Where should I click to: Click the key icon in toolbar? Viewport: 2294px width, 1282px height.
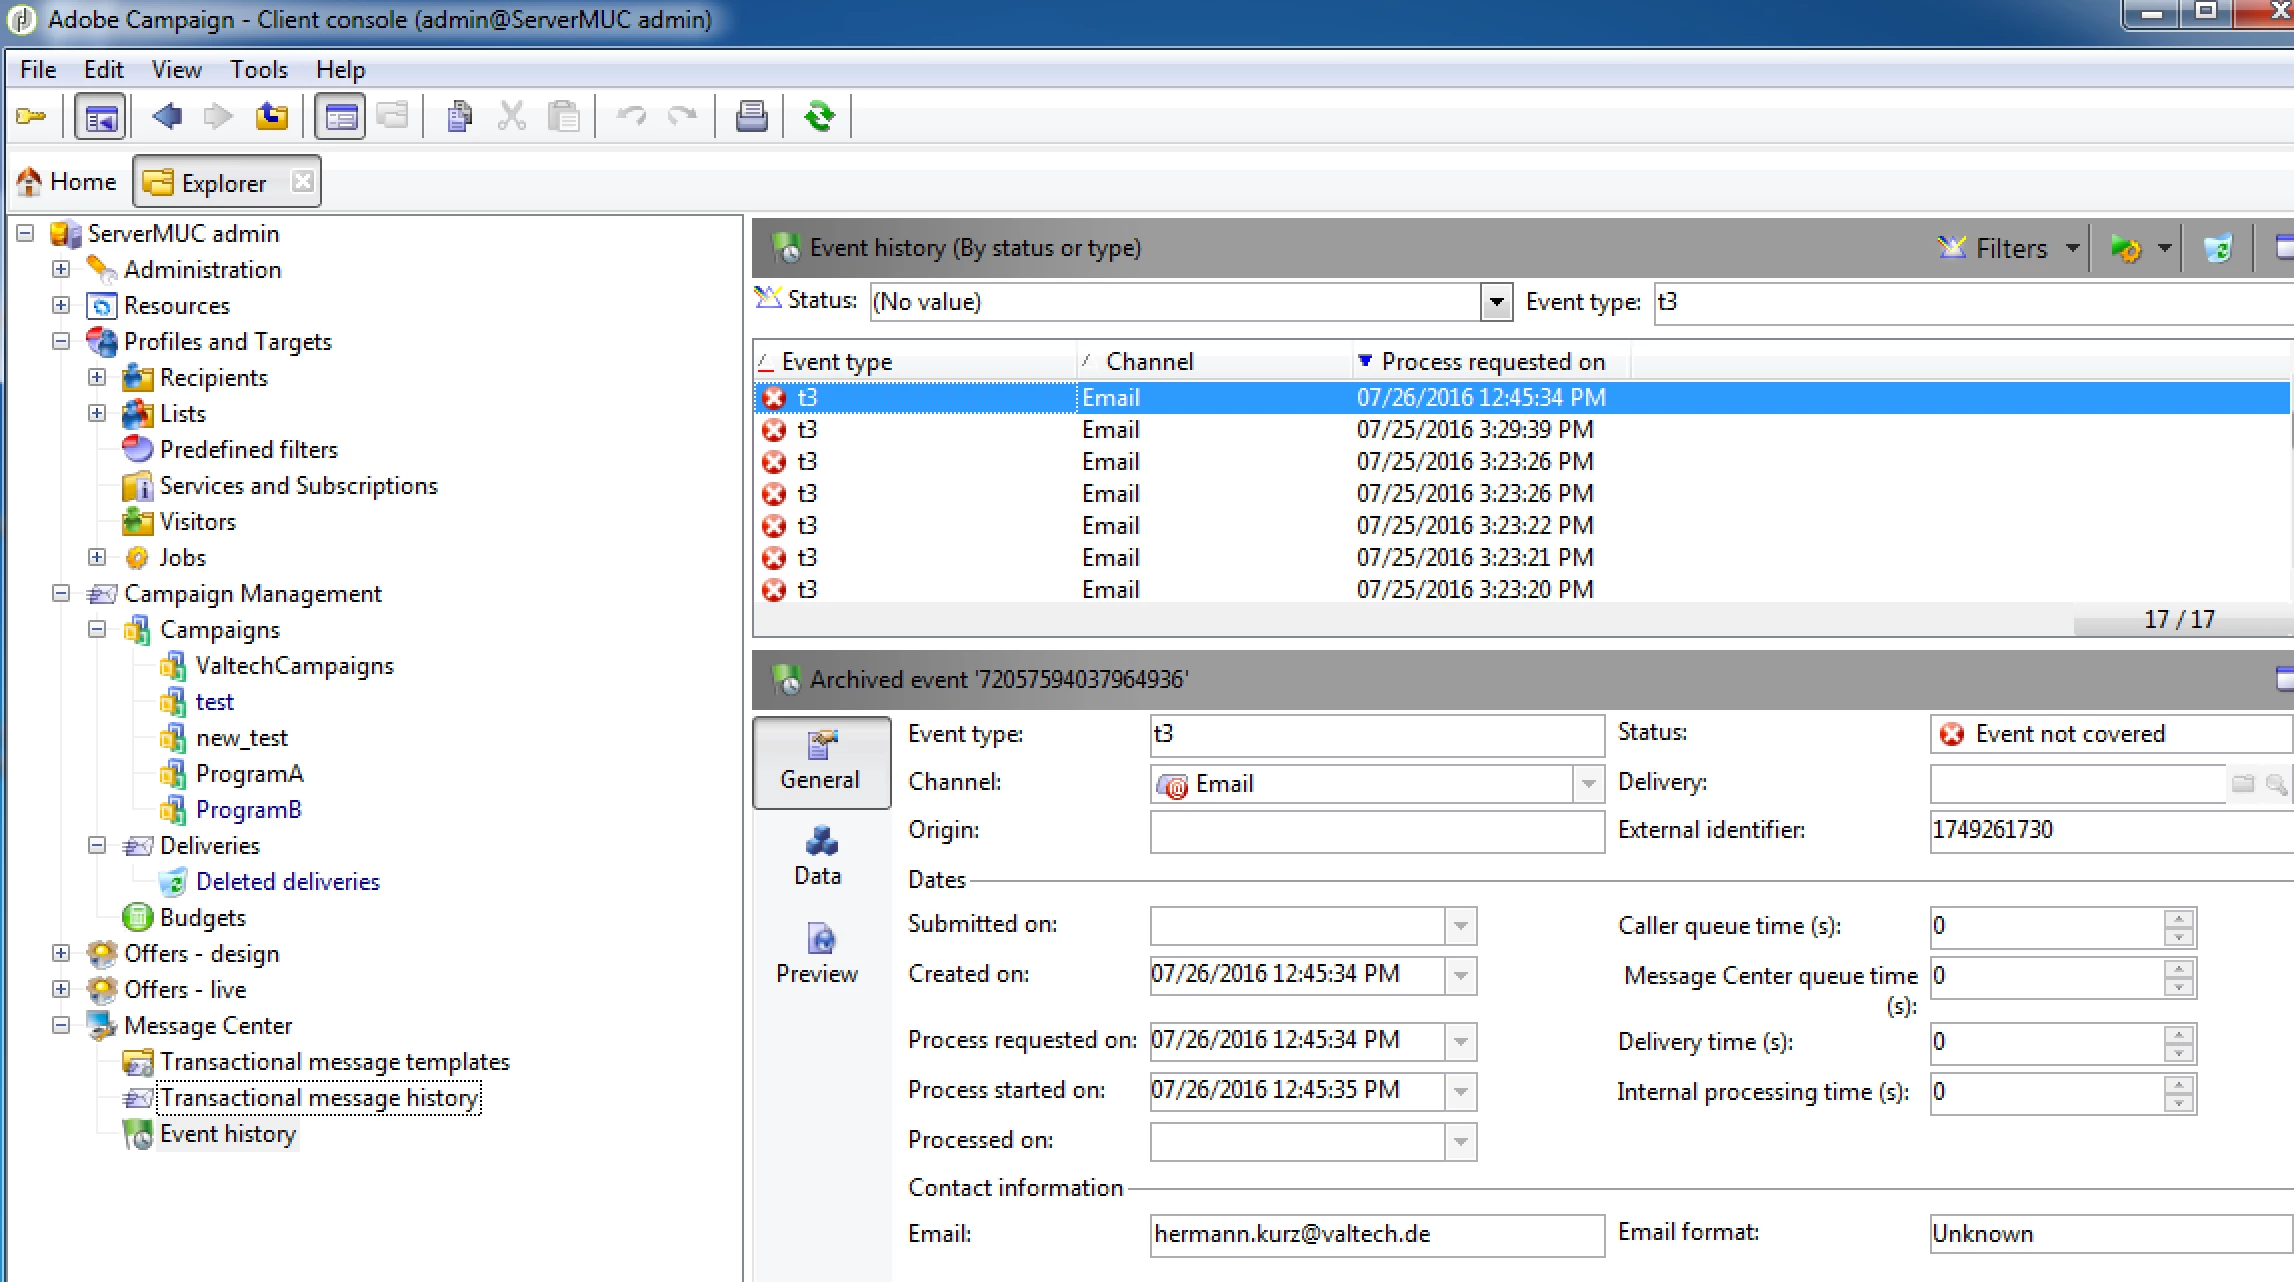[31, 116]
